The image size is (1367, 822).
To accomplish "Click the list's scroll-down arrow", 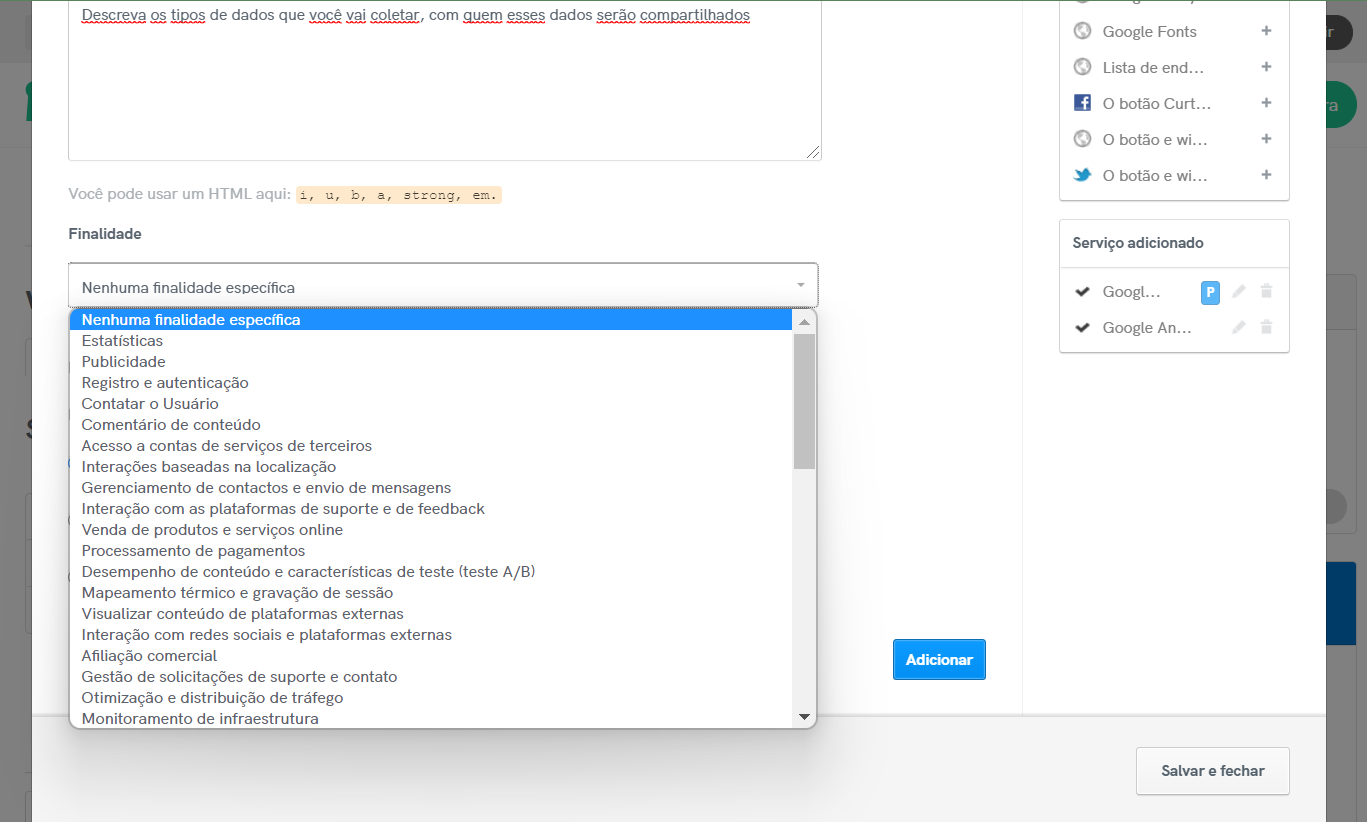I will click(x=804, y=717).
